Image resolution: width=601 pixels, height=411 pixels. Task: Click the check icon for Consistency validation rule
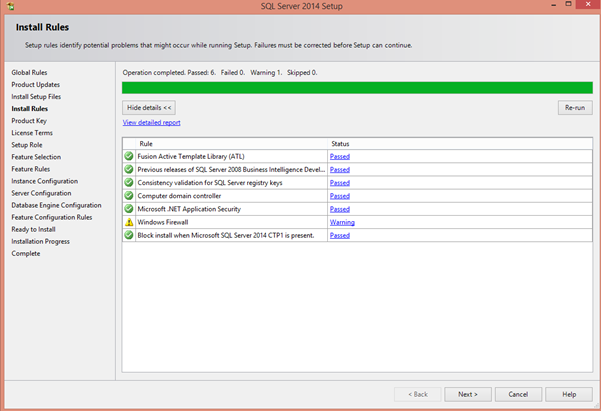[129, 182]
